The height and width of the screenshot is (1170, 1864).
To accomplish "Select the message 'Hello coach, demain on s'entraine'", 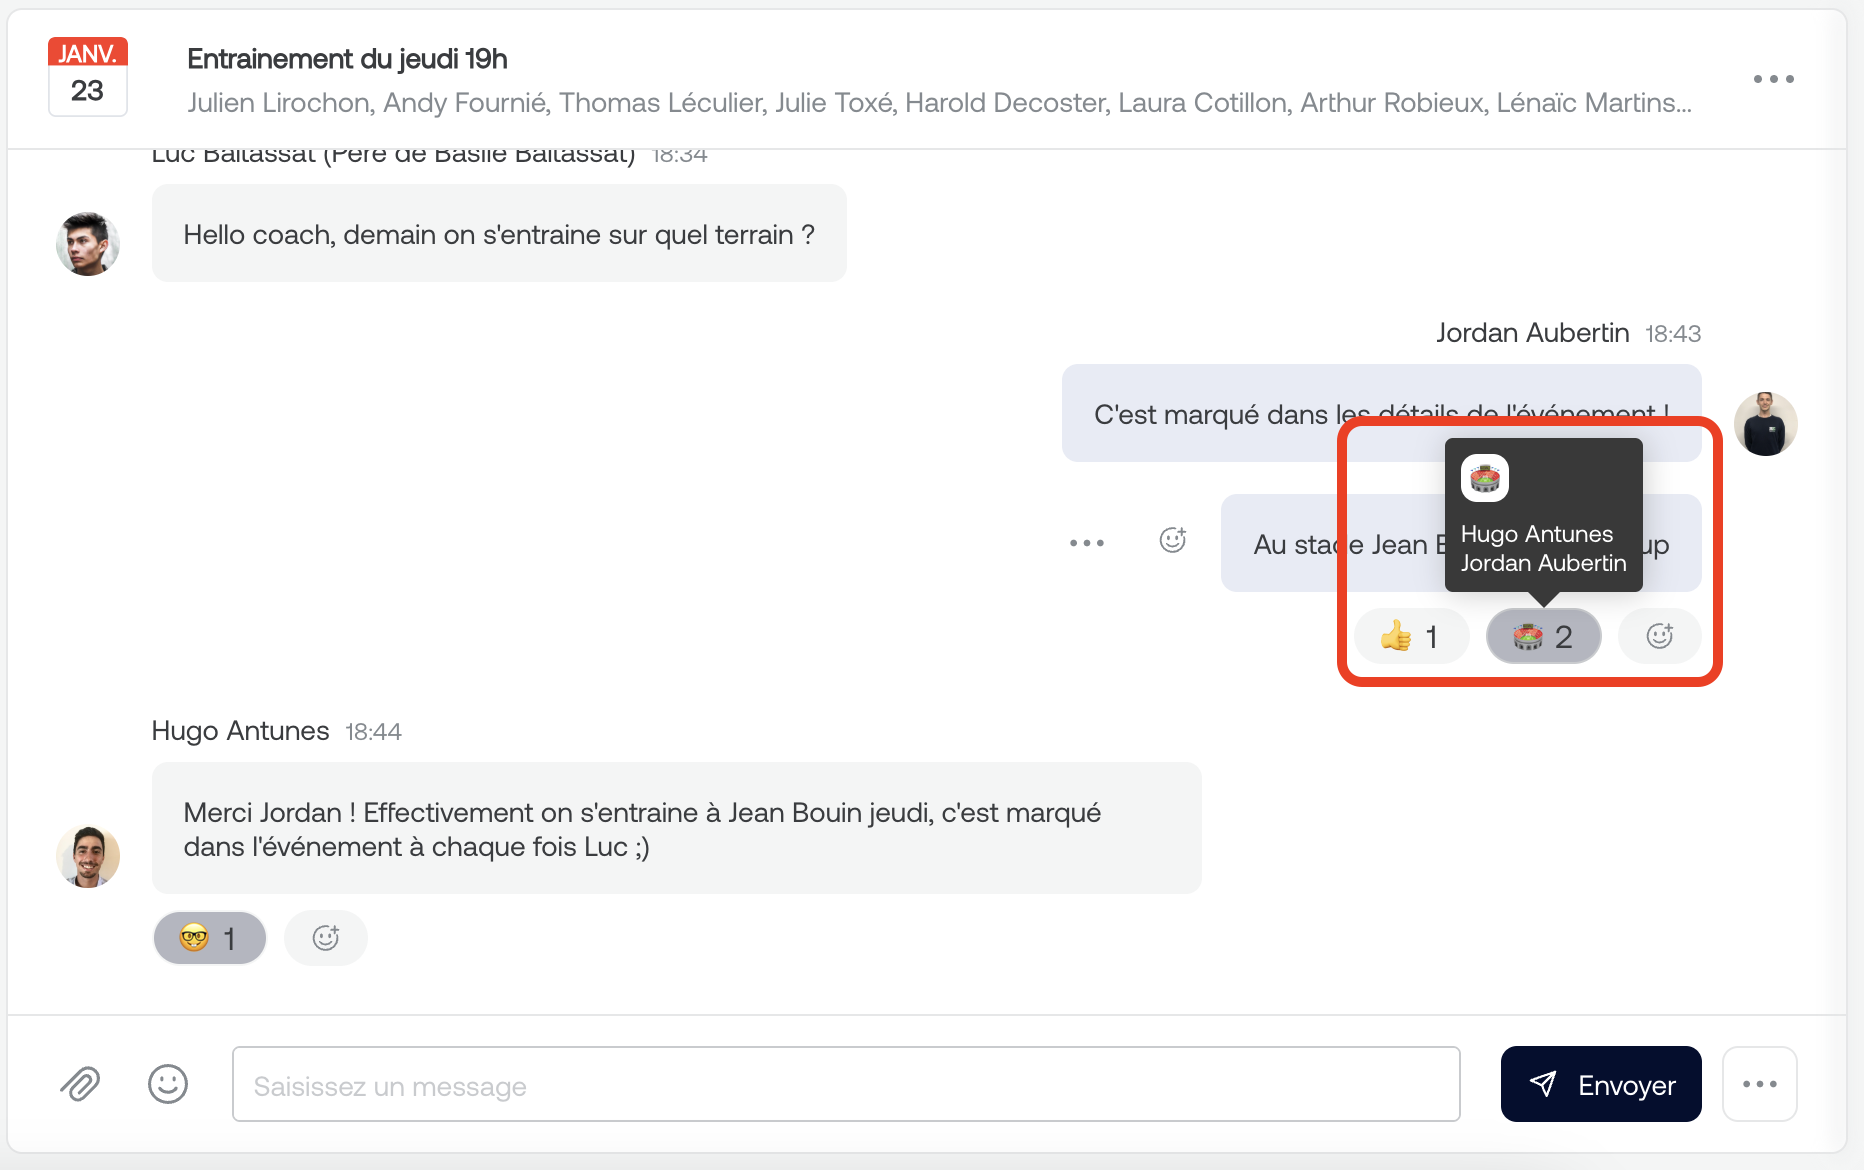I will click(499, 233).
